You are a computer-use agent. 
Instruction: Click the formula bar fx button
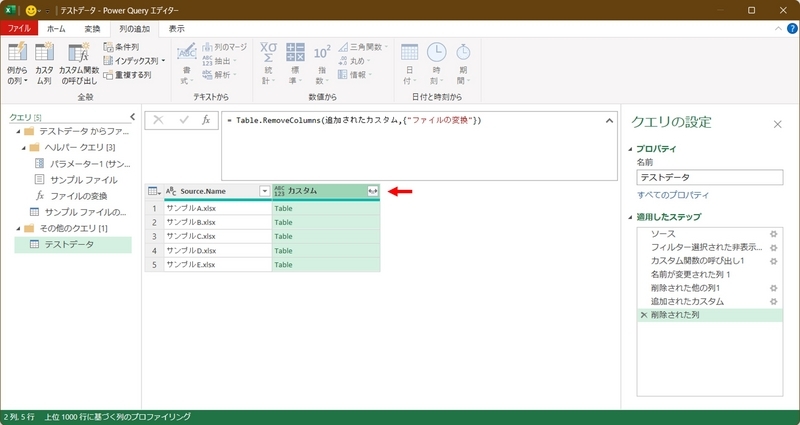[206, 120]
